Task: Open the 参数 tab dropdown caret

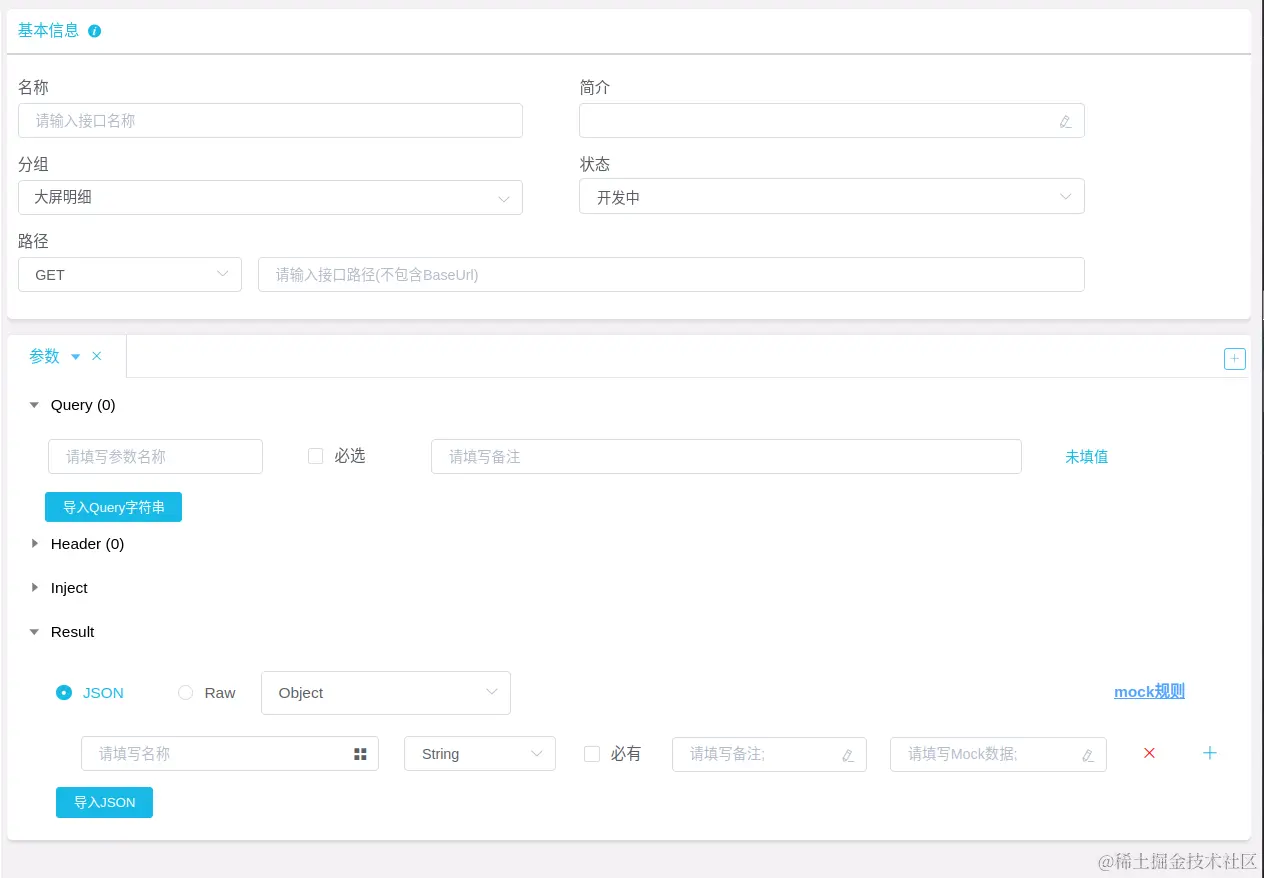Action: [76, 357]
